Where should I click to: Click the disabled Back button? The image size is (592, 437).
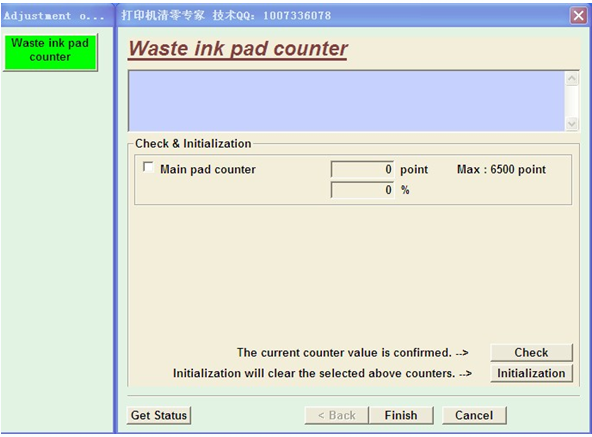click(336, 415)
